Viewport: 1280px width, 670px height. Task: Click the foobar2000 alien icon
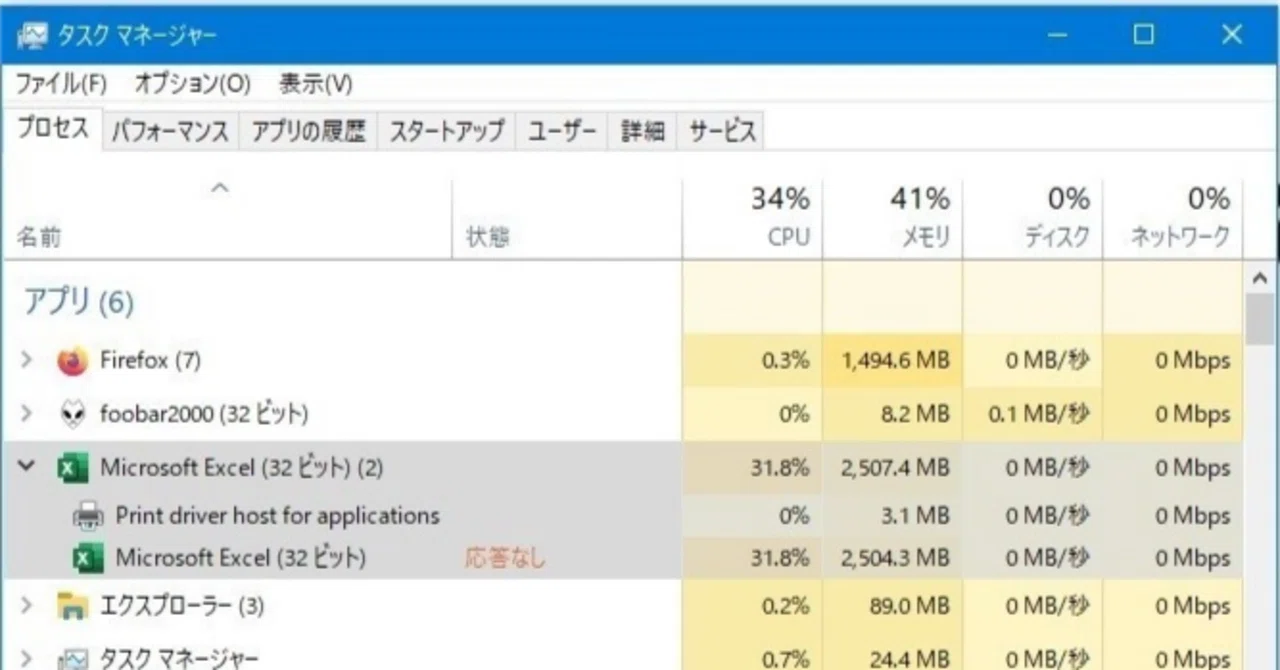pos(72,414)
